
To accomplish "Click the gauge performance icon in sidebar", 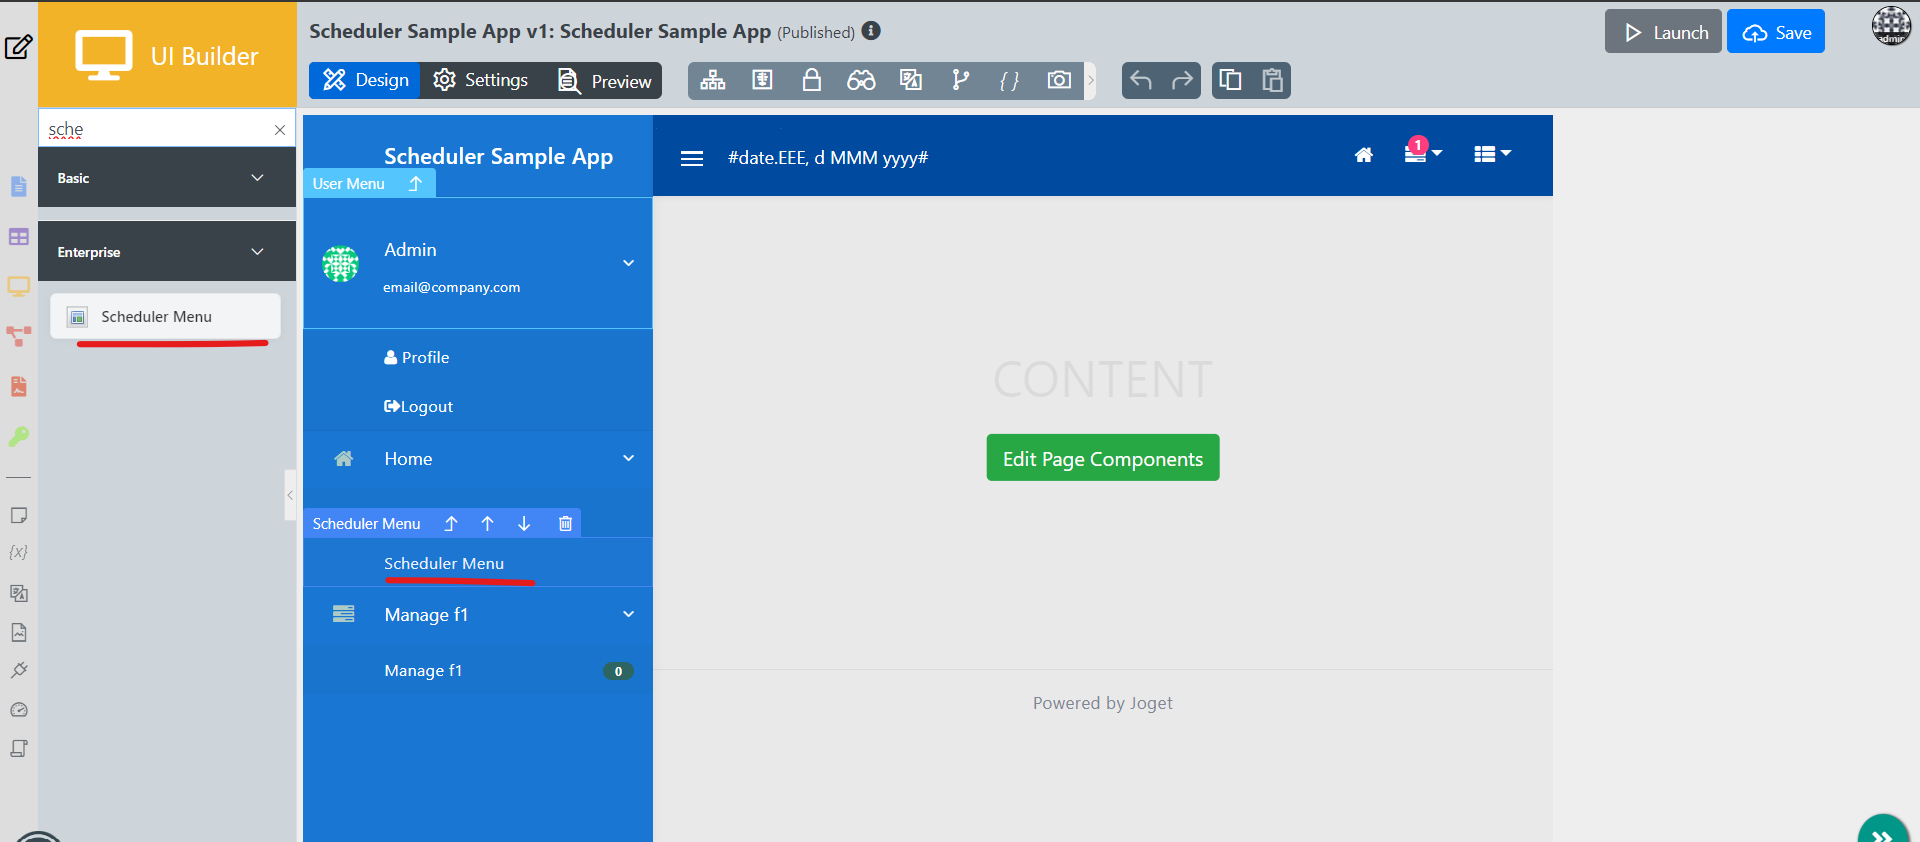I will (19, 710).
